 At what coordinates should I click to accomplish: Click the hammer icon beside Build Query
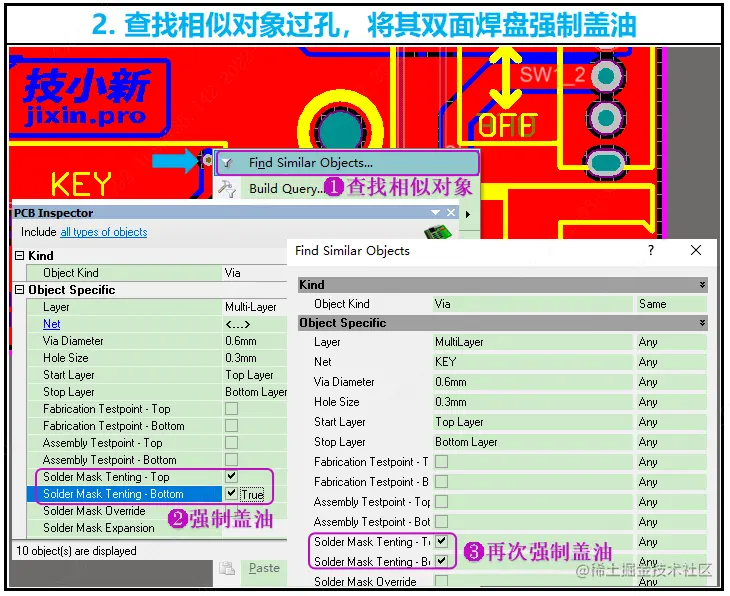(227, 189)
